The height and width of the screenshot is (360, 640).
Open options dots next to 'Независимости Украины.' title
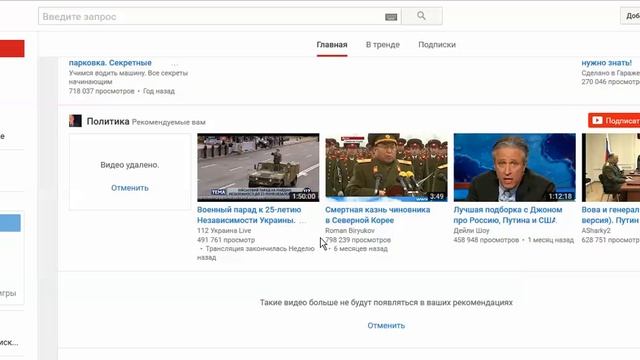click(302, 222)
